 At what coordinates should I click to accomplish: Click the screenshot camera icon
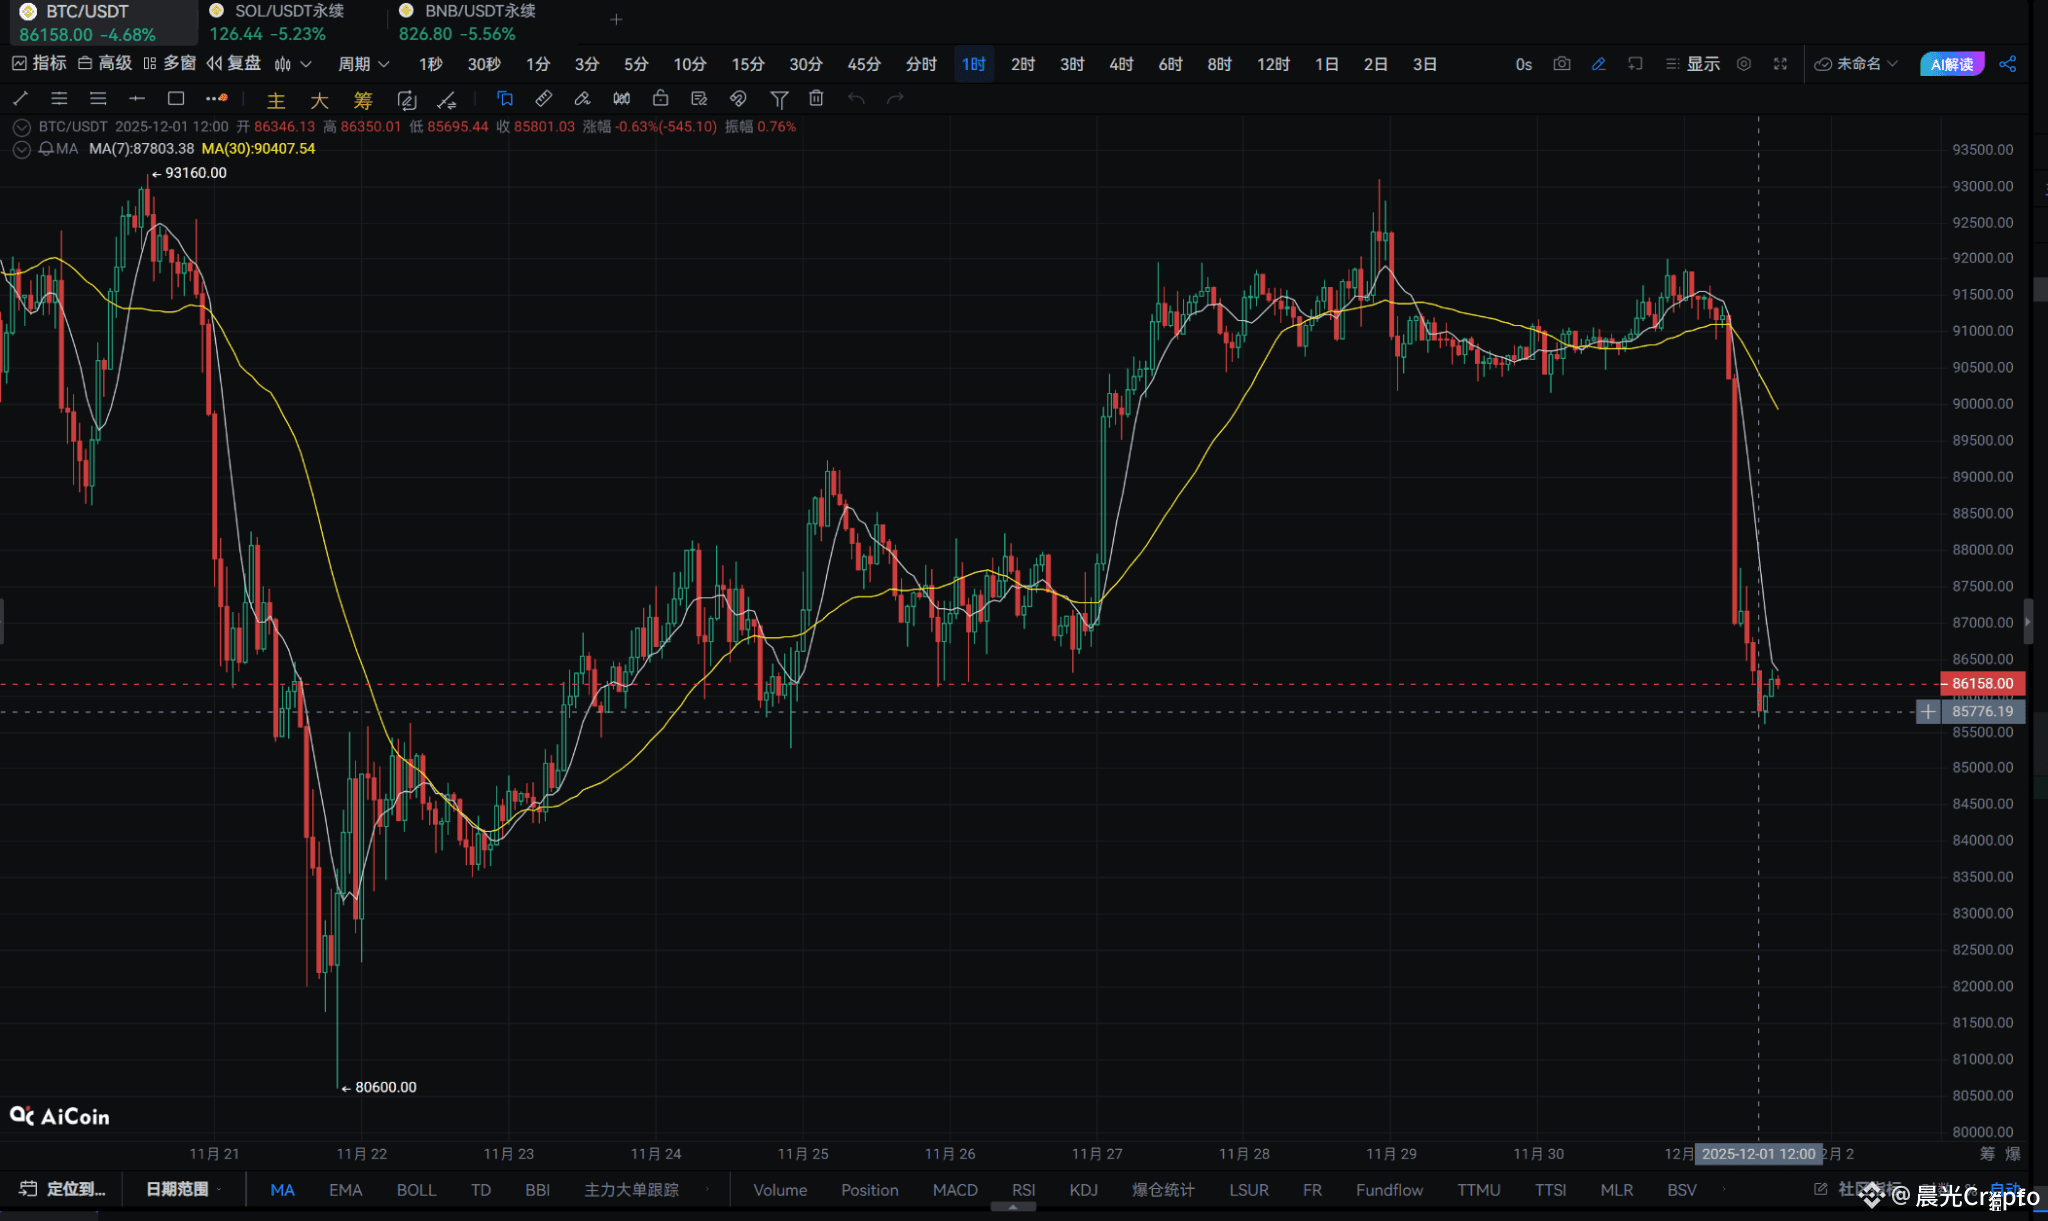click(1561, 64)
